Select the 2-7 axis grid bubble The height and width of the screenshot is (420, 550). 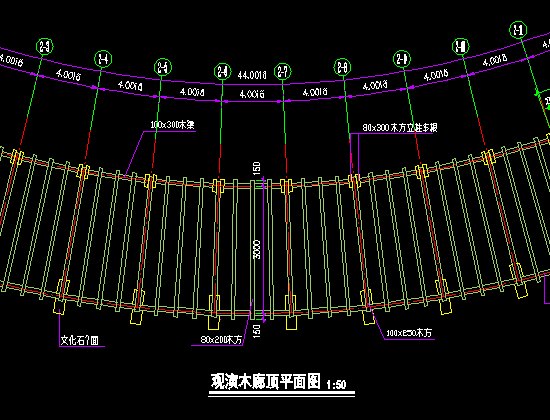[x=282, y=72]
